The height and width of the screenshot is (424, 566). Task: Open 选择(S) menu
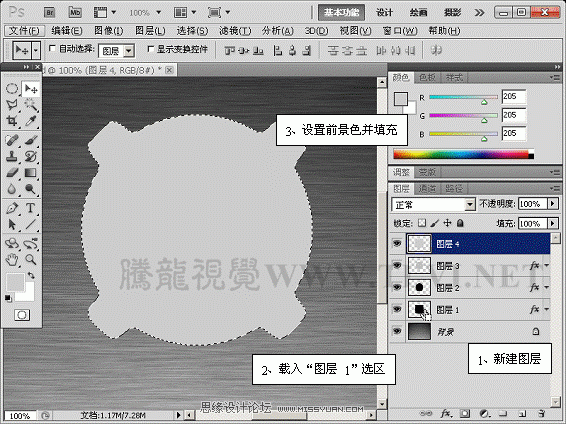click(192, 31)
